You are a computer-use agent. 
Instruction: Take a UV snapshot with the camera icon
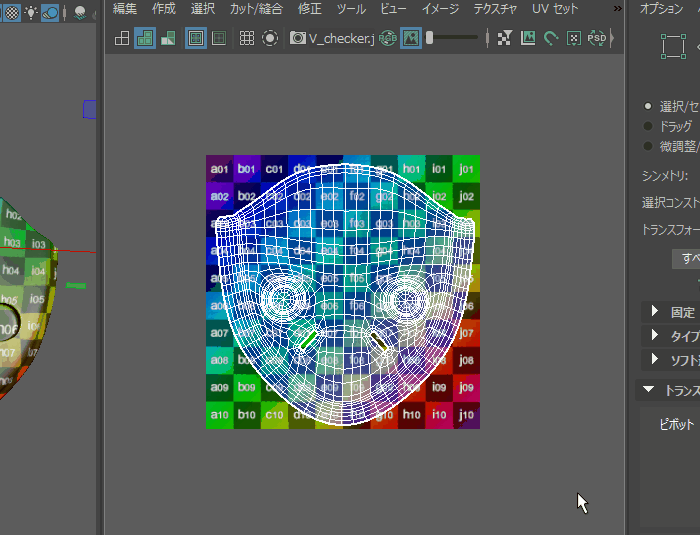point(298,38)
